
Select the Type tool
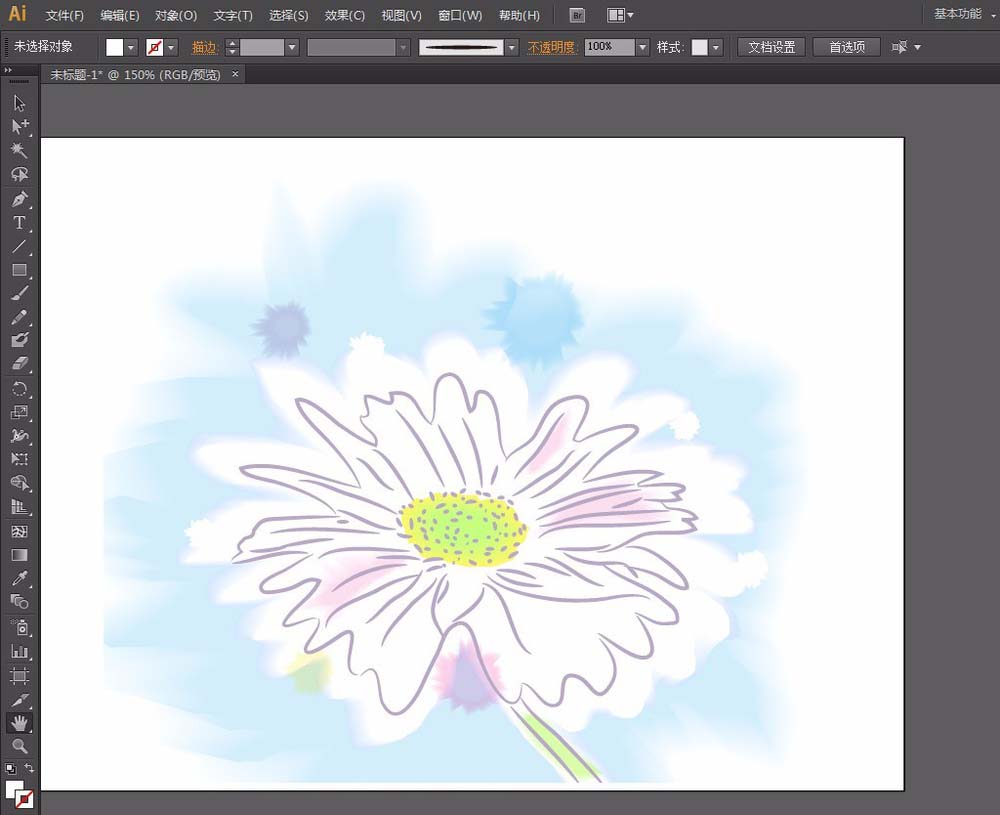(19, 223)
